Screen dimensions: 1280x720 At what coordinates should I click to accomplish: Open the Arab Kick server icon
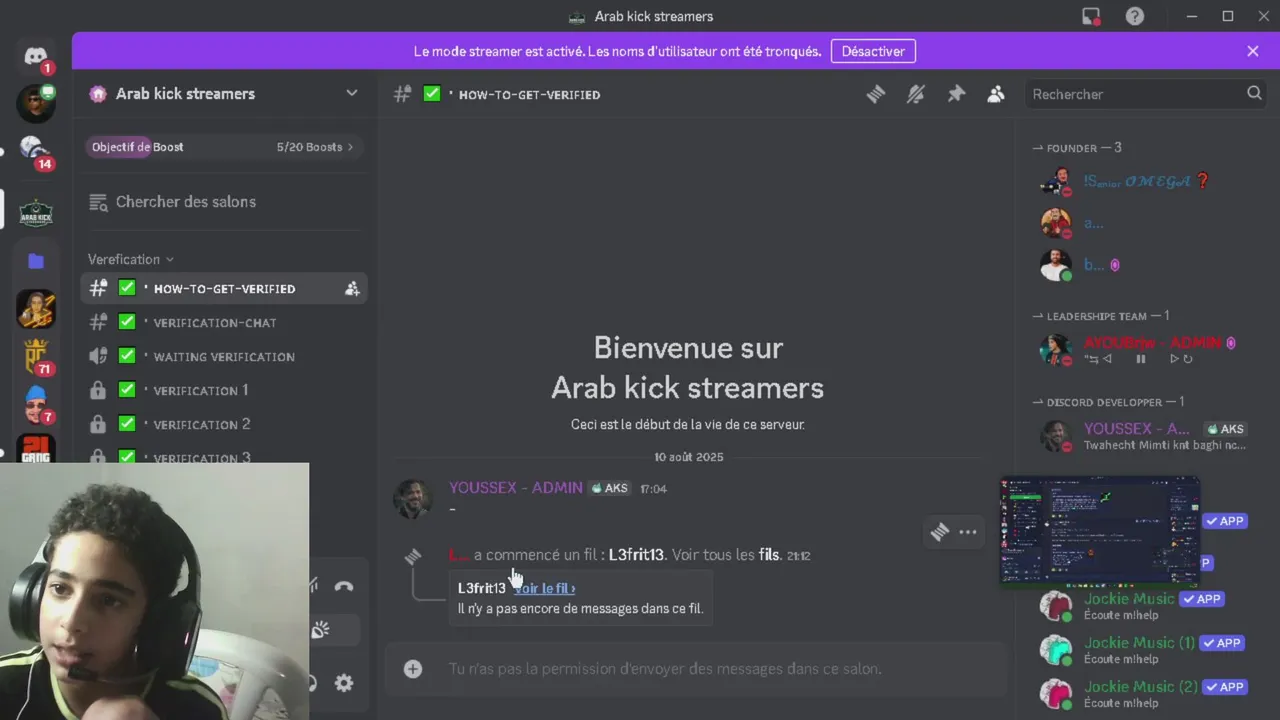36,212
